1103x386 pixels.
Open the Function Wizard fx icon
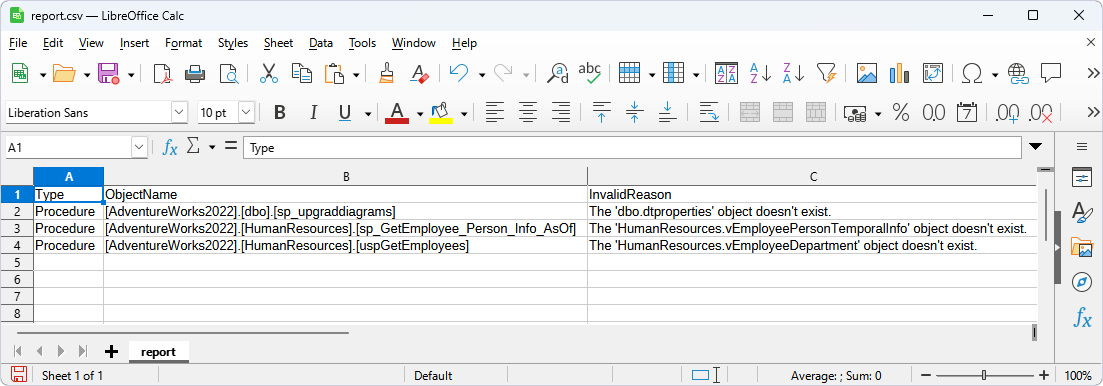[x=170, y=147]
